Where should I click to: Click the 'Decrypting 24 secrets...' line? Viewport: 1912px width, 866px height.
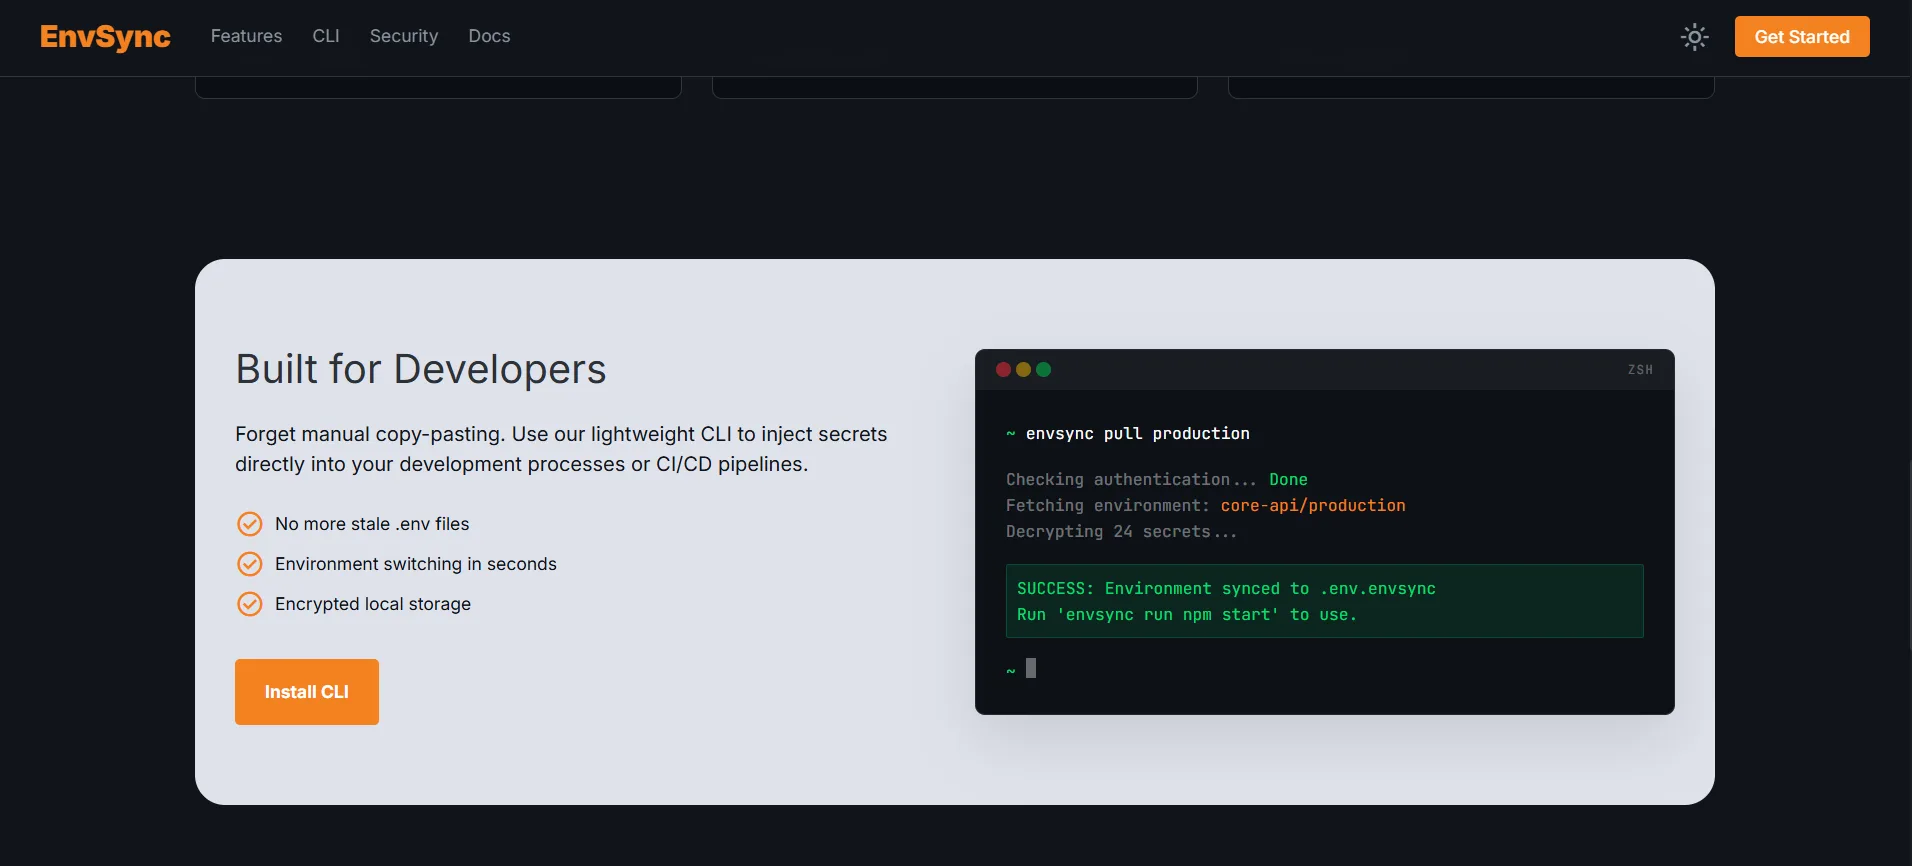click(1122, 531)
